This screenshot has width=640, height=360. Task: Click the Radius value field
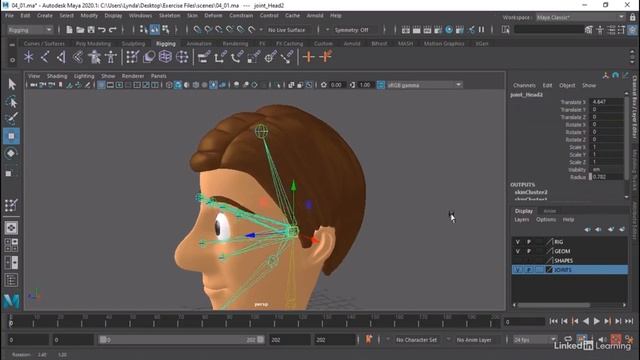point(607,177)
